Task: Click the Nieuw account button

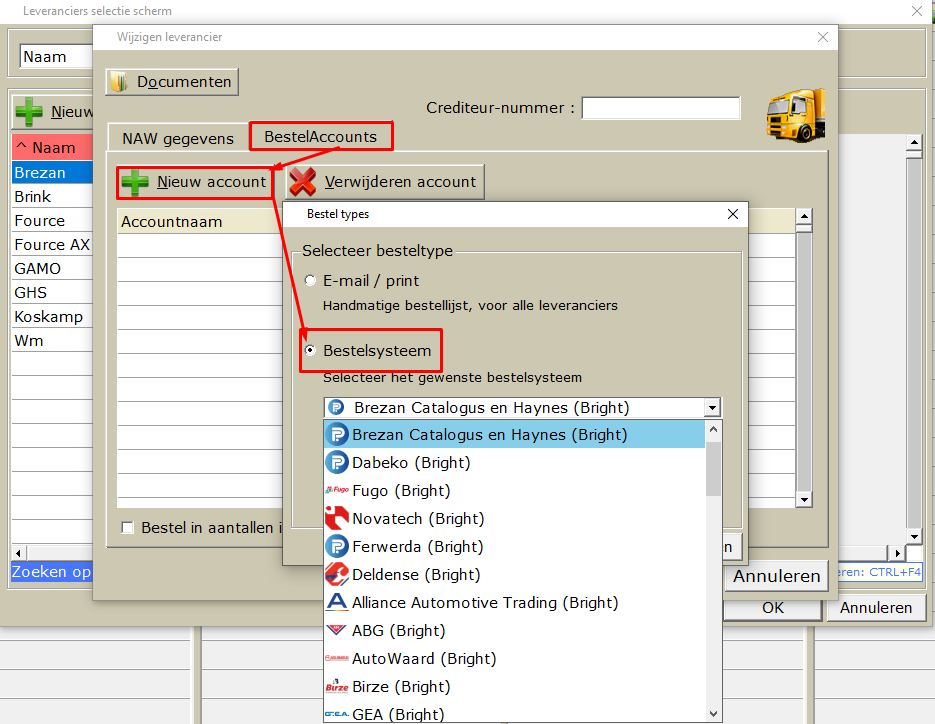Action: (194, 182)
